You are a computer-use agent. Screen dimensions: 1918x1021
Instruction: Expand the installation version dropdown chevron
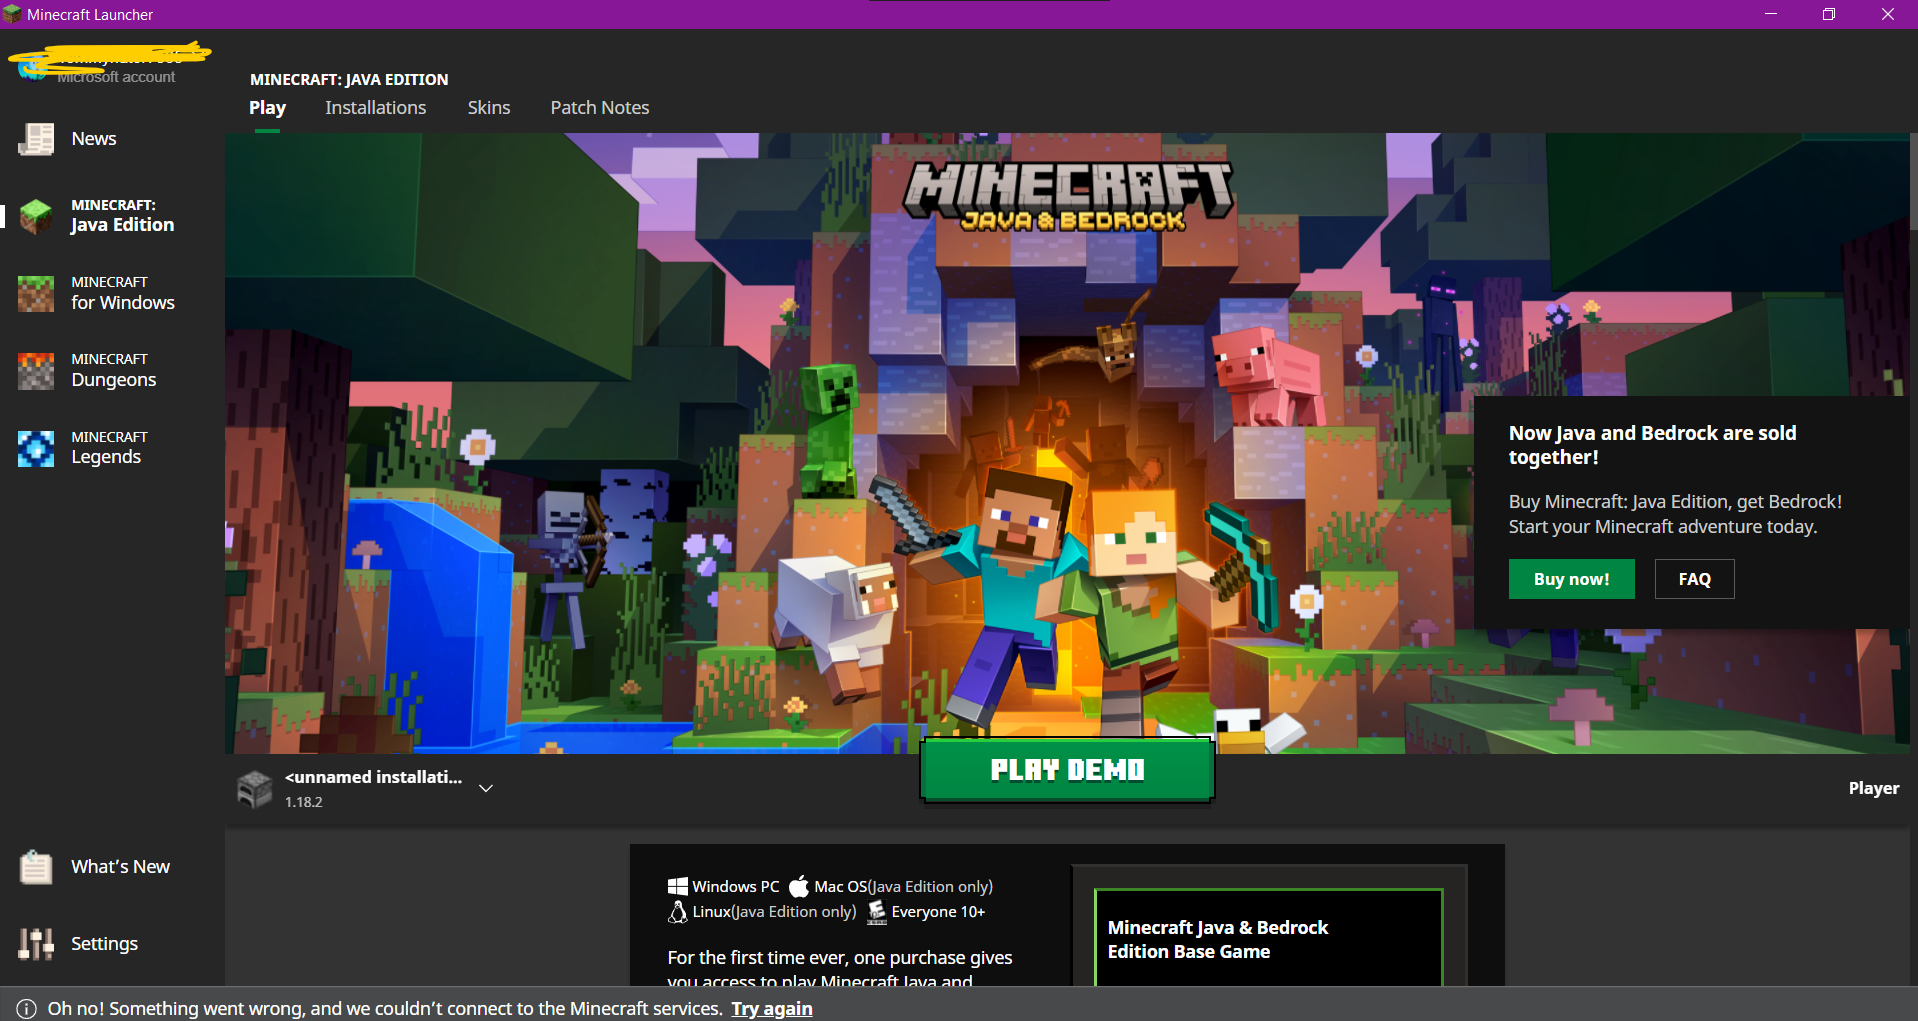(486, 789)
